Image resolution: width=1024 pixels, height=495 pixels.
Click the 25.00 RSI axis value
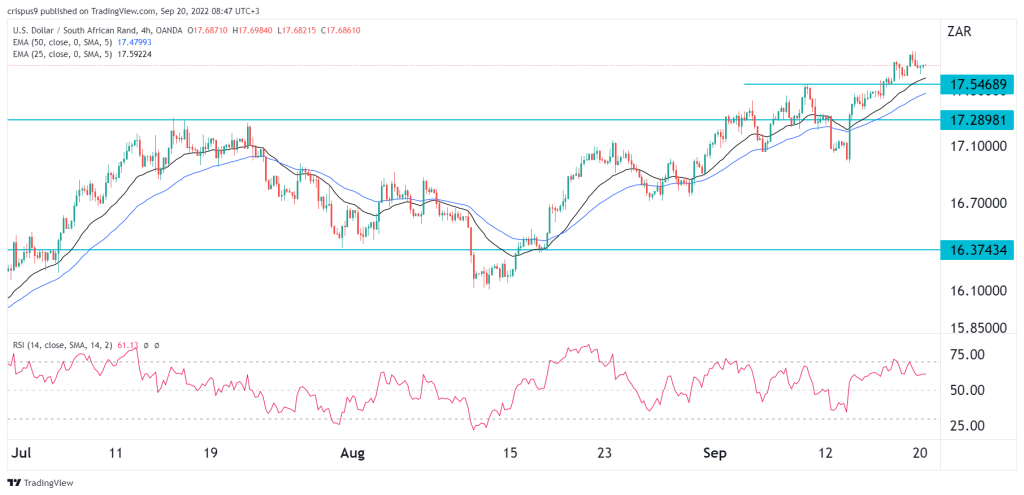(967, 426)
